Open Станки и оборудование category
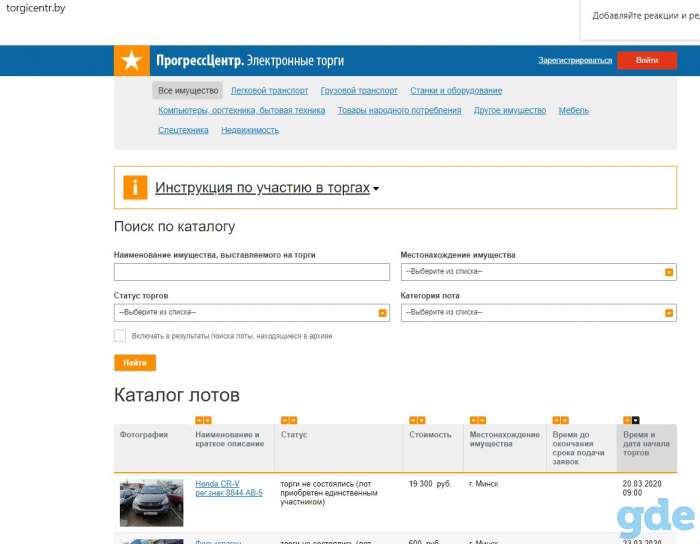This screenshot has height=544, width=700. point(456,91)
